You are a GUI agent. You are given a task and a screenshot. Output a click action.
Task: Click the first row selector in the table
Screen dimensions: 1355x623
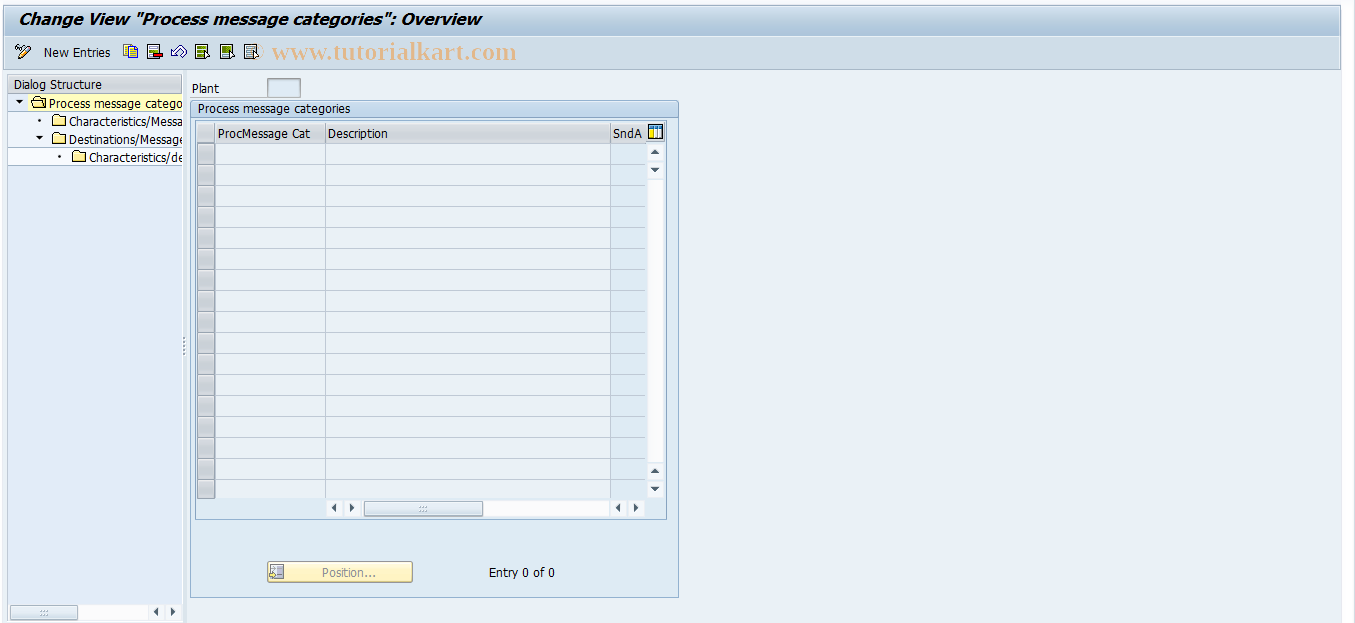(206, 154)
